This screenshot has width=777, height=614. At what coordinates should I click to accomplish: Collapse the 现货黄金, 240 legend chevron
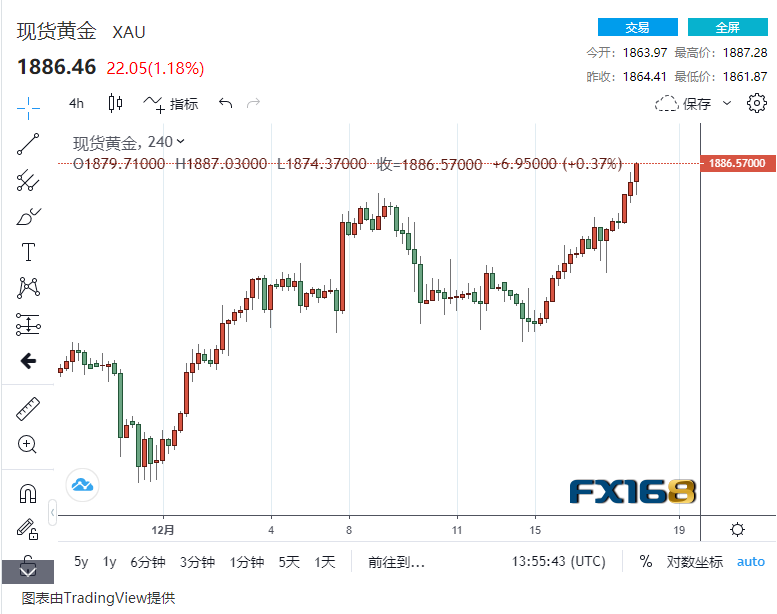(x=181, y=142)
